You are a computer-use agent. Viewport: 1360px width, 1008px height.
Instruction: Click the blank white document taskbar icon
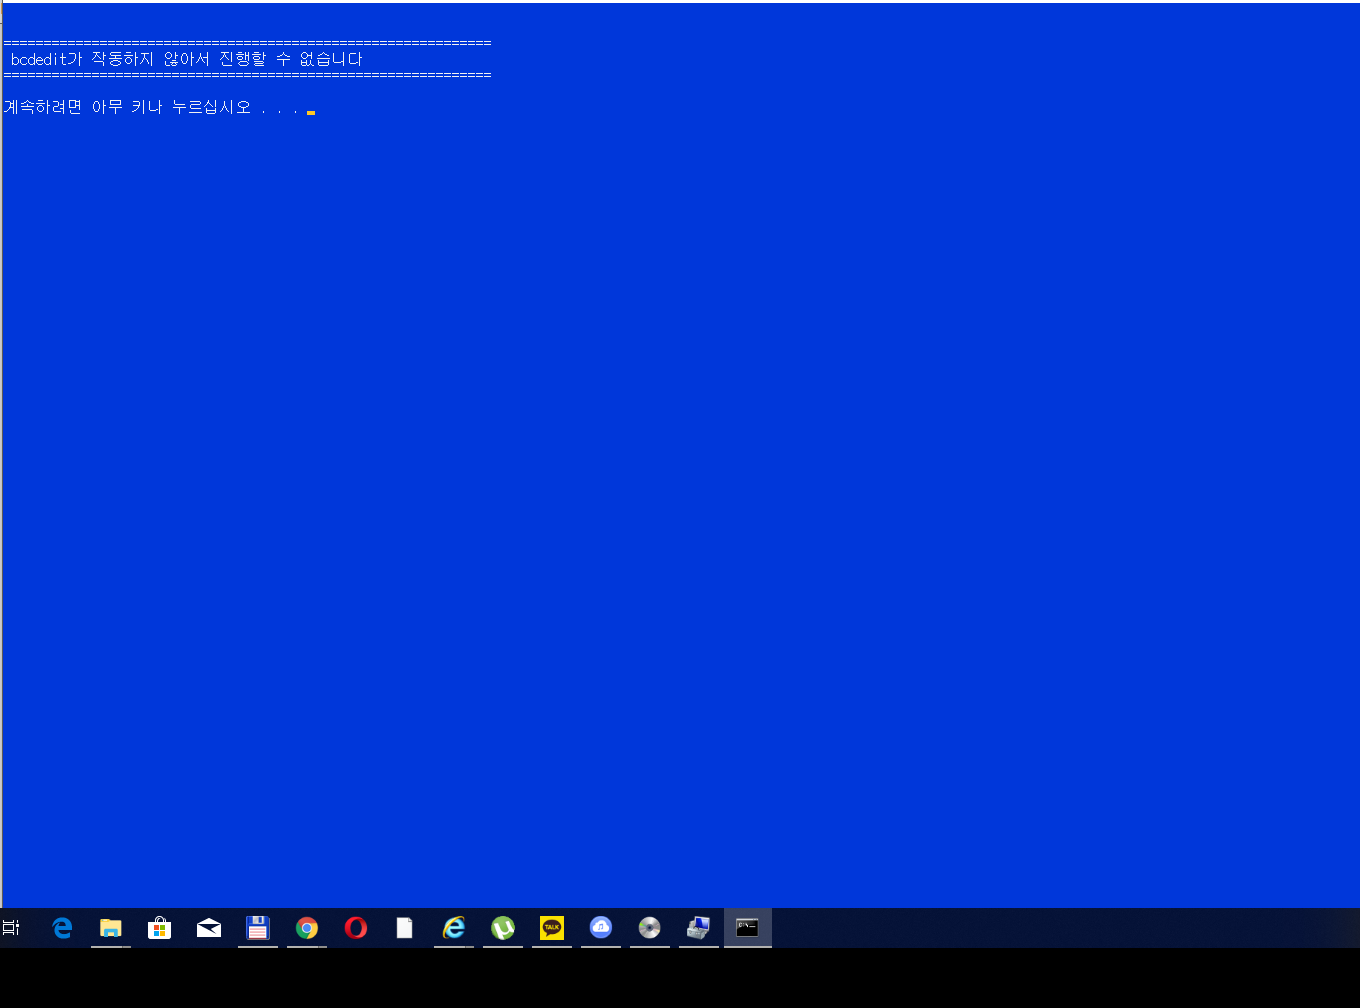(x=405, y=928)
